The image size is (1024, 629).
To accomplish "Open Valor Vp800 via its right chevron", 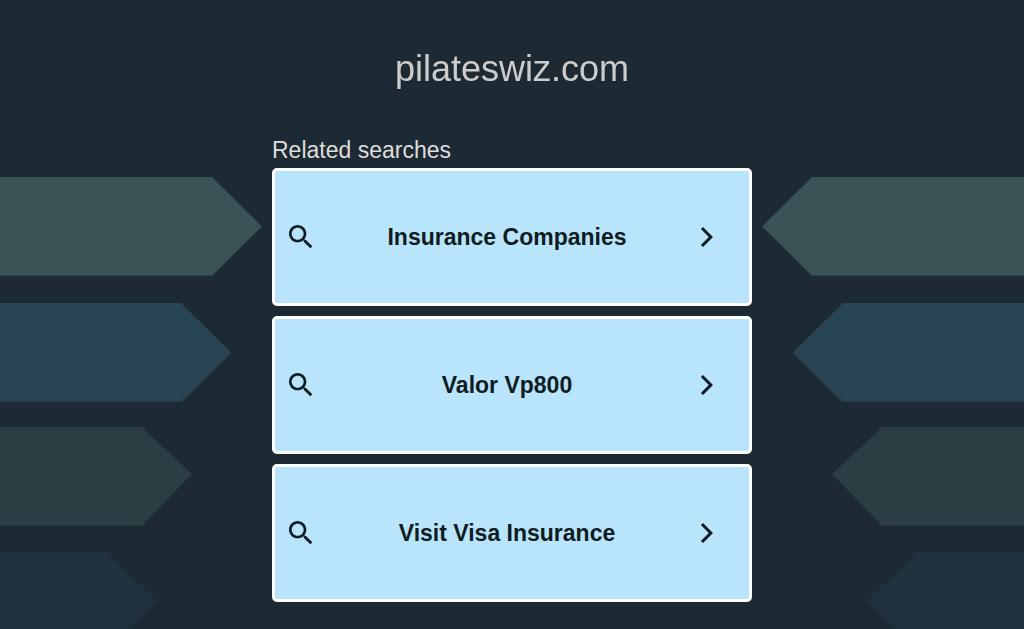I will (x=706, y=385).
